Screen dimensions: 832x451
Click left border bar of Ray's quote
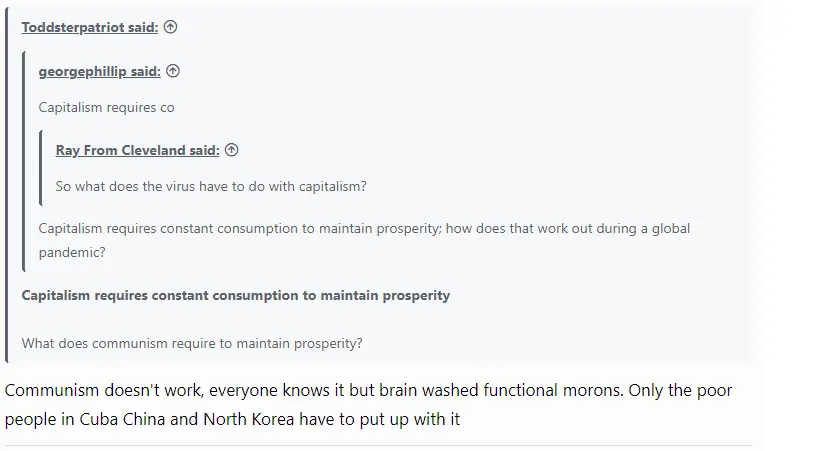point(41,168)
